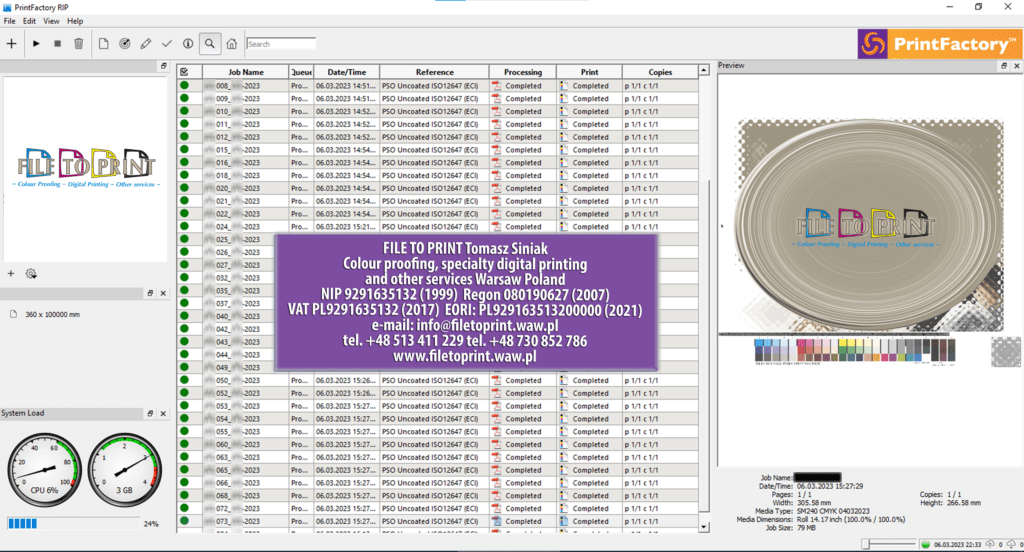1024x552 pixels.
Task: Click the Job Name column header
Action: click(245, 72)
